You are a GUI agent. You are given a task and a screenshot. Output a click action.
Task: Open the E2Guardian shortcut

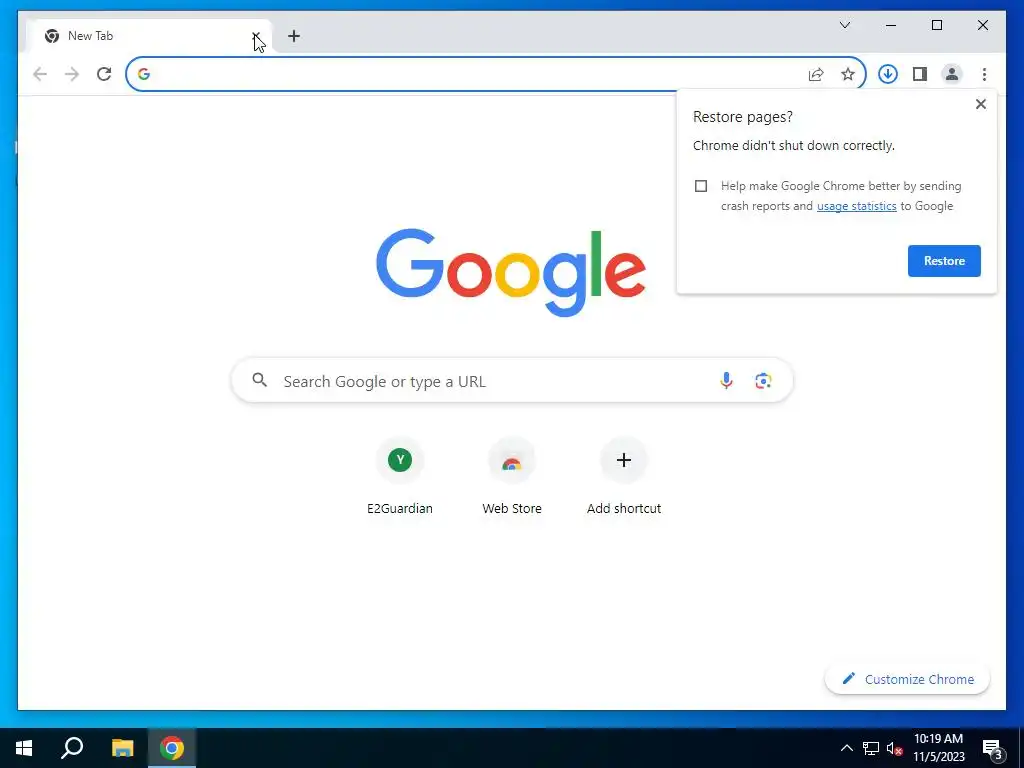400,475
